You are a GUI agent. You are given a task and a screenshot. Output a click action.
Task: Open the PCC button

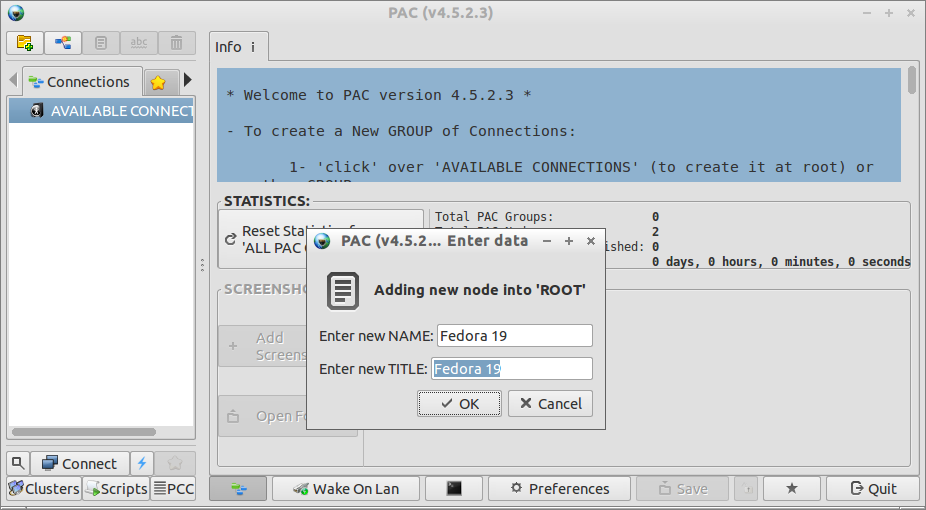174,489
